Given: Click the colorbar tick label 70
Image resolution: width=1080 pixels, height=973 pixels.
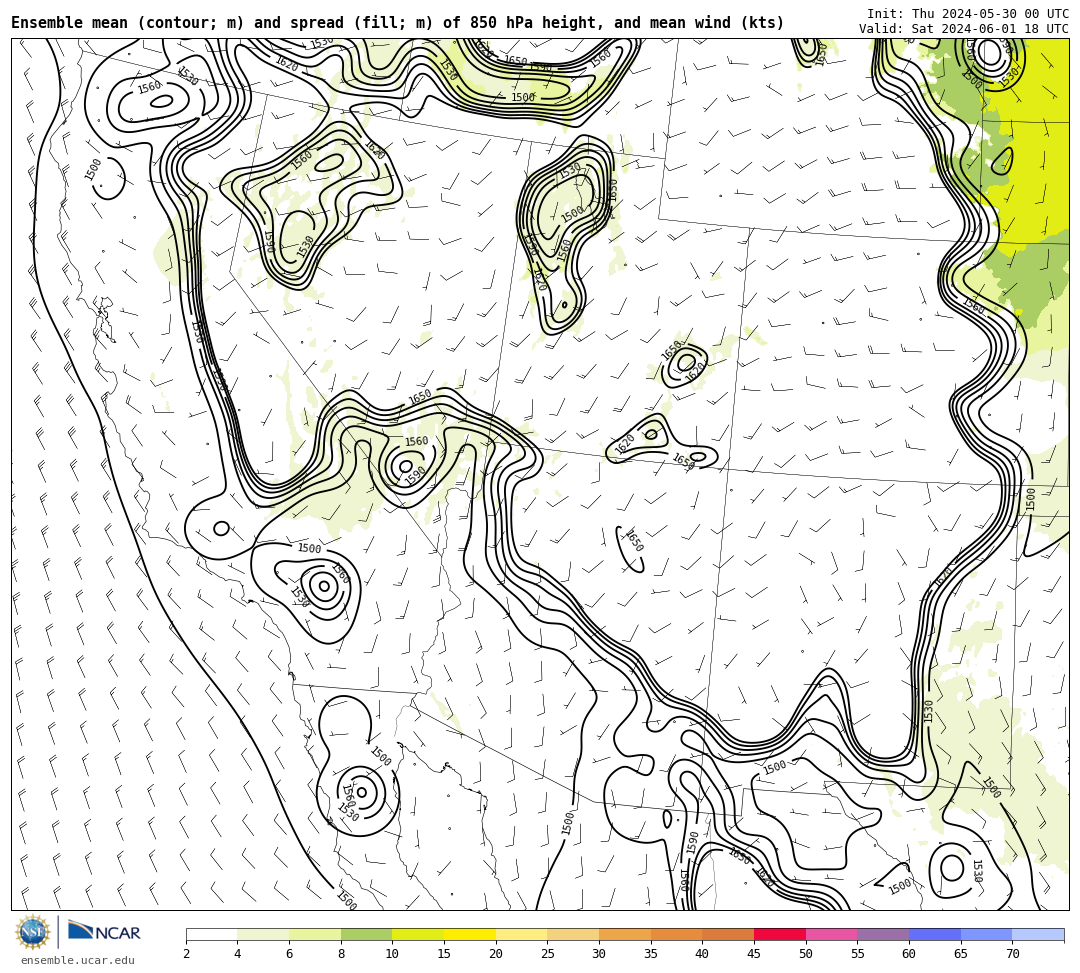Looking at the screenshot, I should [1012, 954].
